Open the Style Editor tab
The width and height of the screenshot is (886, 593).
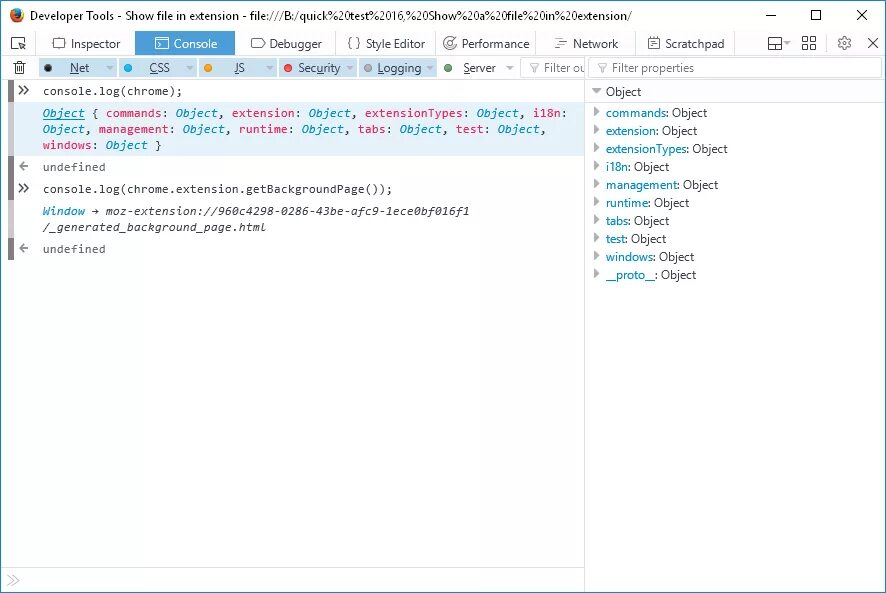point(386,44)
